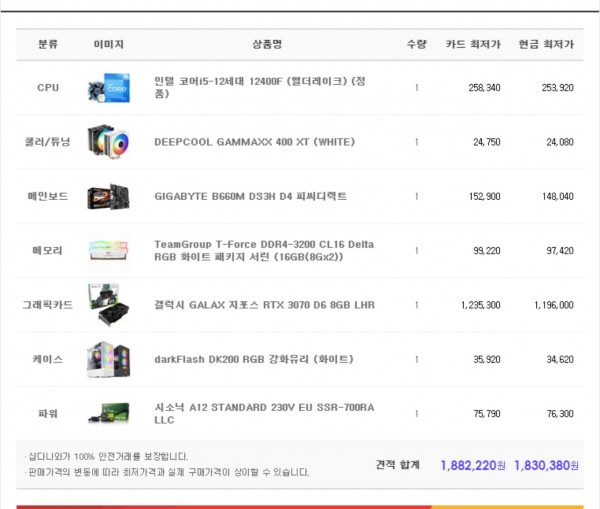Click the 메인보드 category label
The width and height of the screenshot is (600, 509).
click(48, 196)
